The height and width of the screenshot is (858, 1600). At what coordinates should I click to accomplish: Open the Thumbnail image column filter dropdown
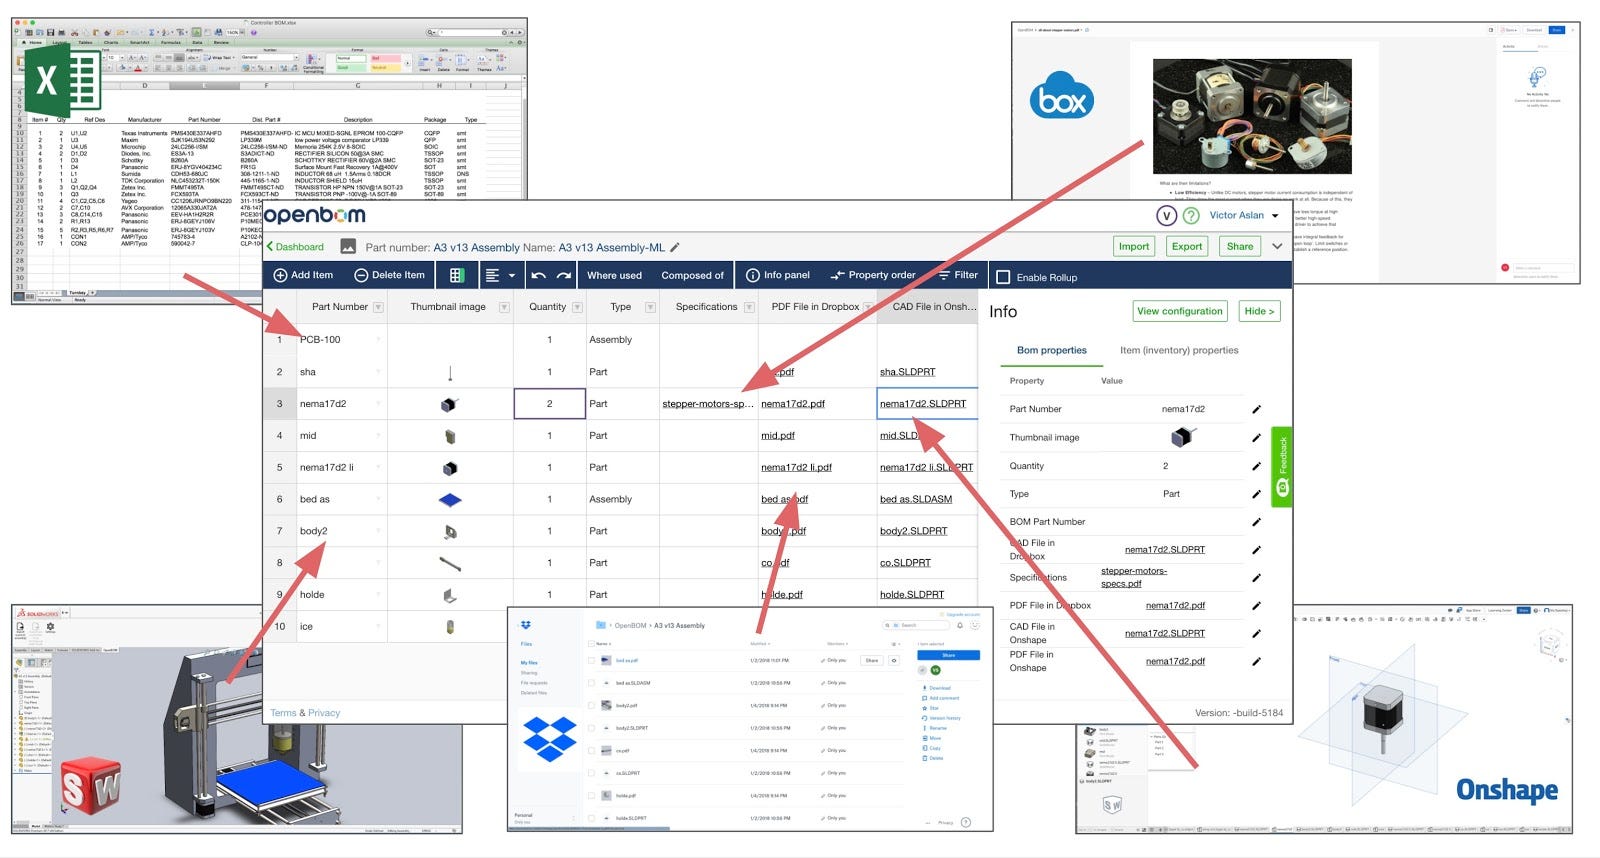pos(504,307)
